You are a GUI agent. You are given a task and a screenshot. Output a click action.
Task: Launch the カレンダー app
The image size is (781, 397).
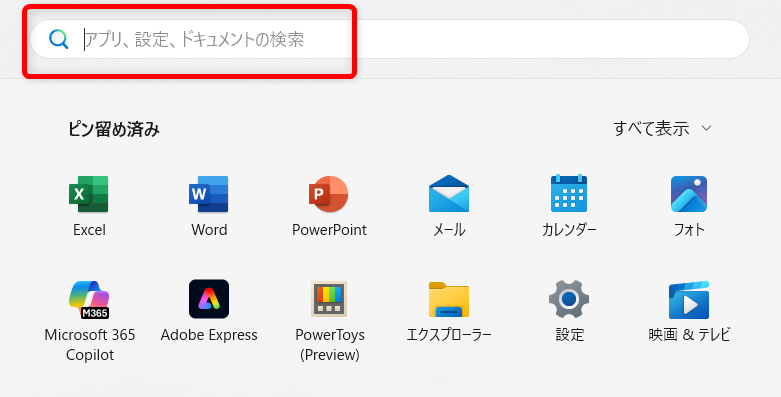coord(569,194)
